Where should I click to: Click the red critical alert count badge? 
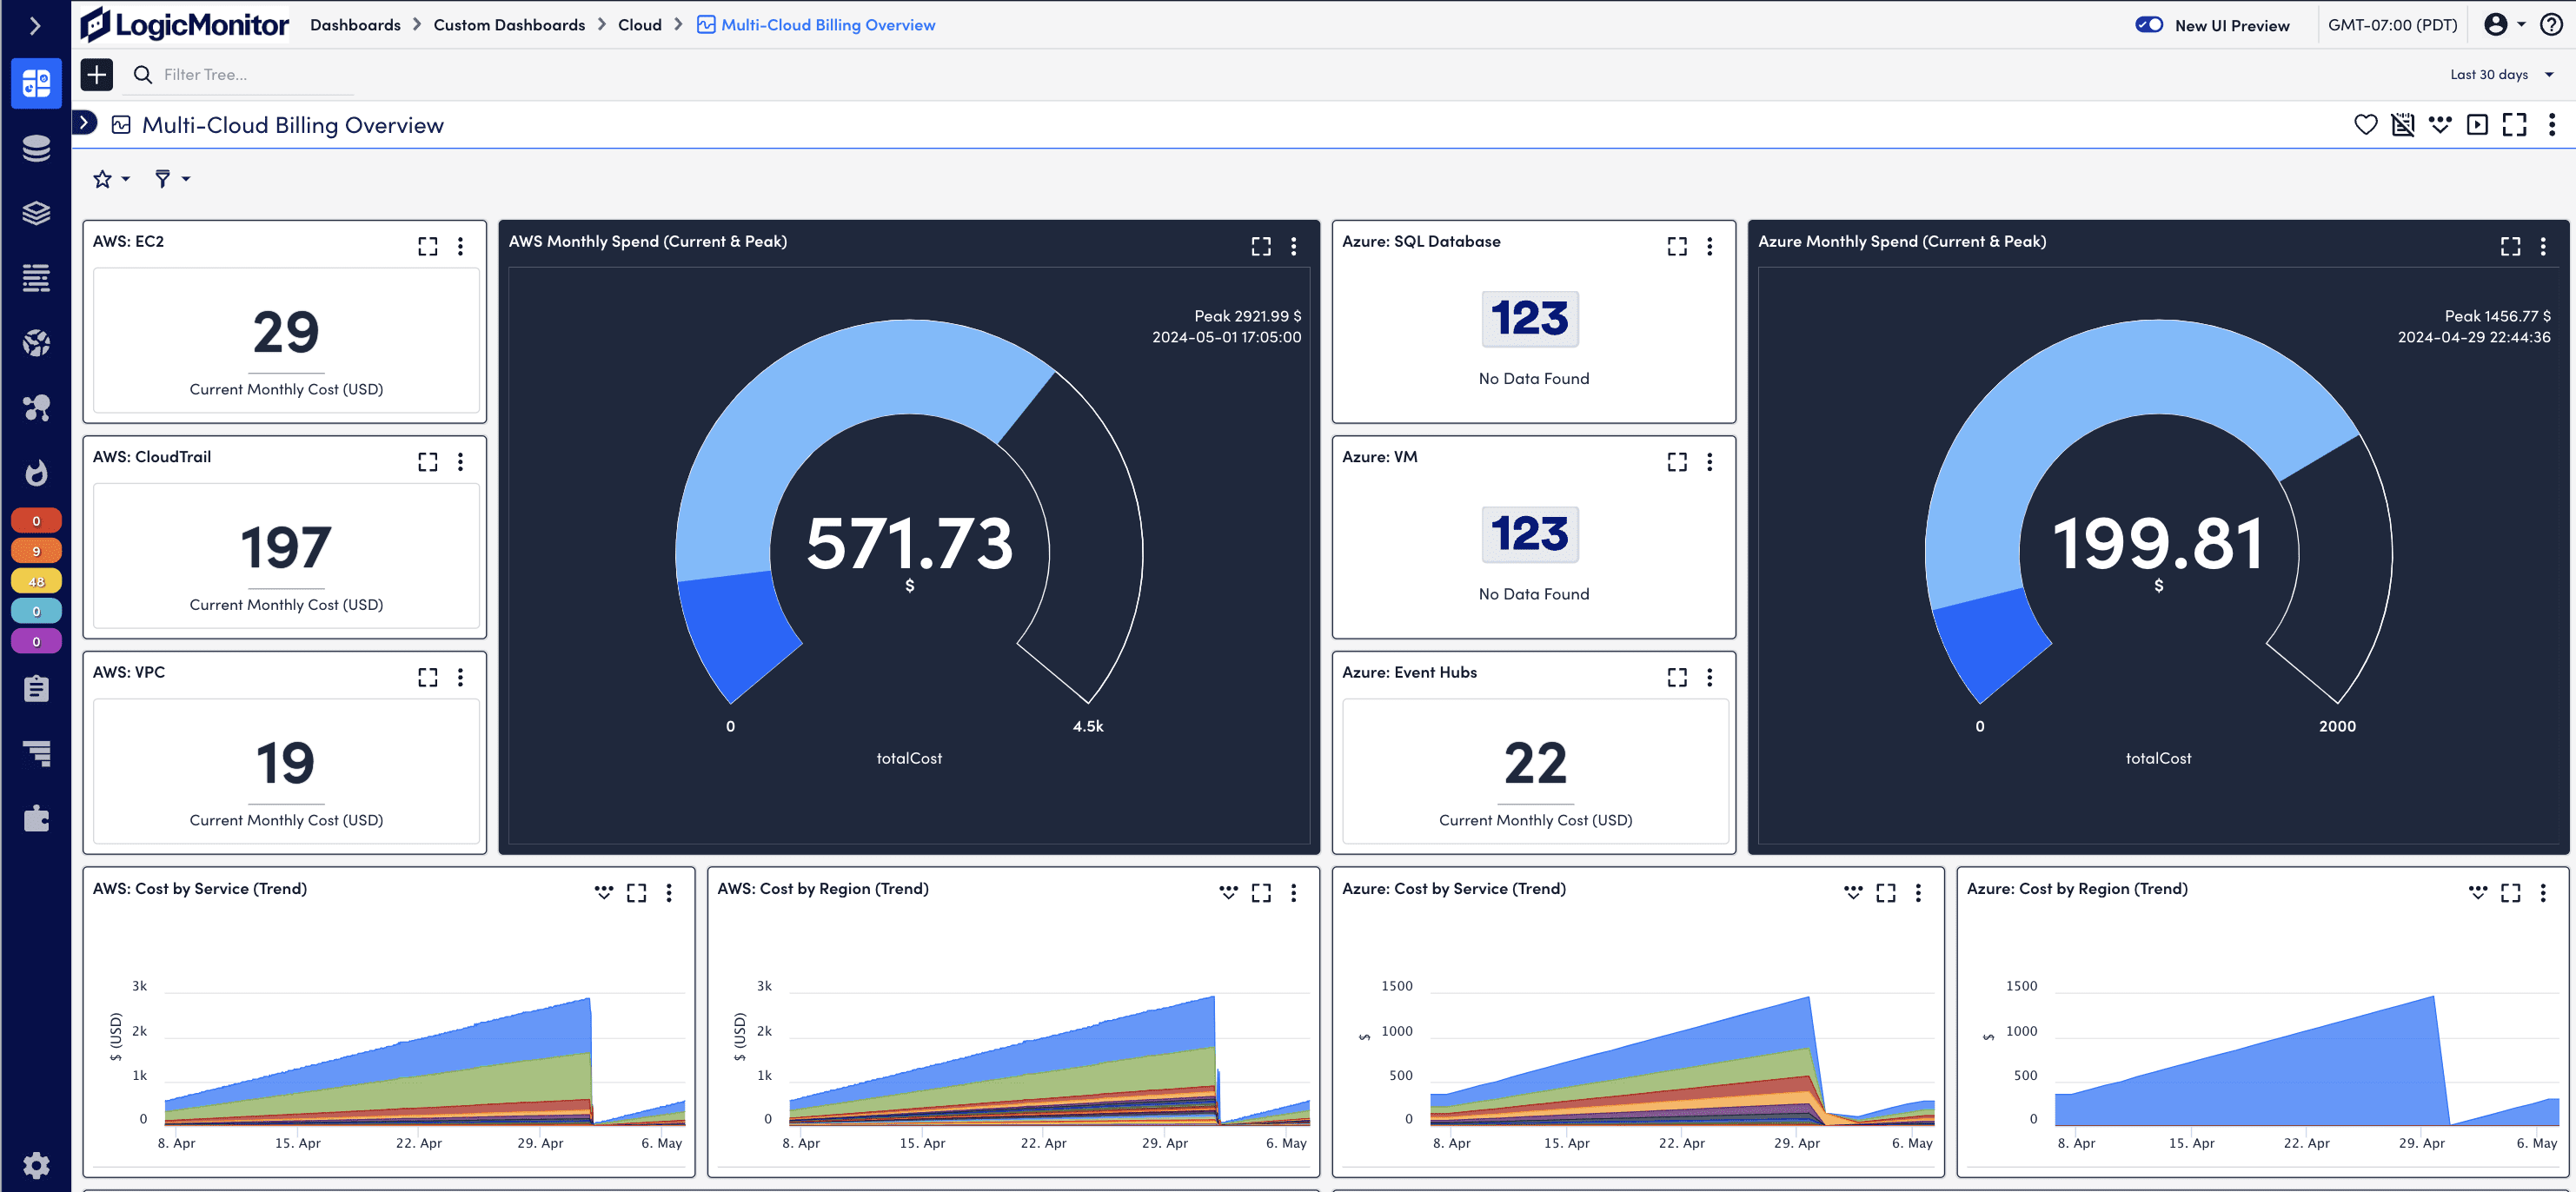click(36, 521)
